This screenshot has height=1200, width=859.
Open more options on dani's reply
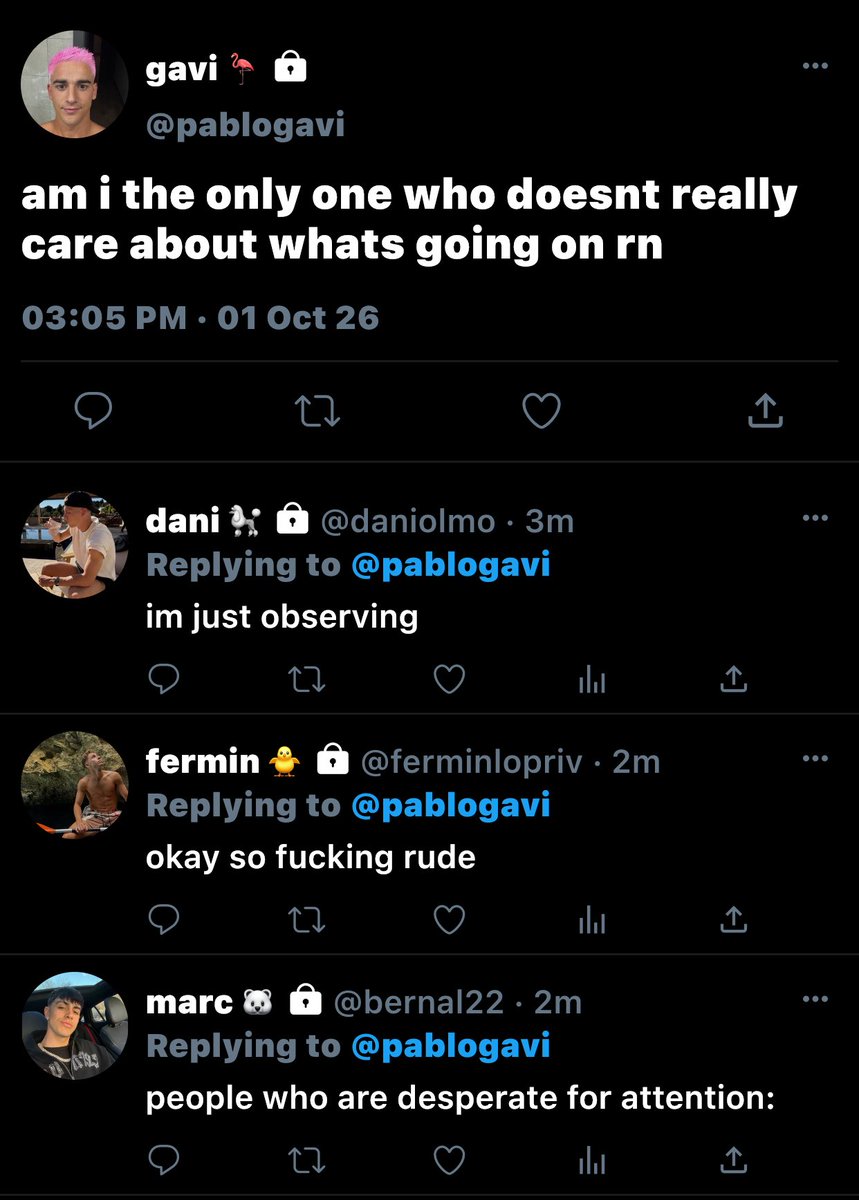(815, 518)
